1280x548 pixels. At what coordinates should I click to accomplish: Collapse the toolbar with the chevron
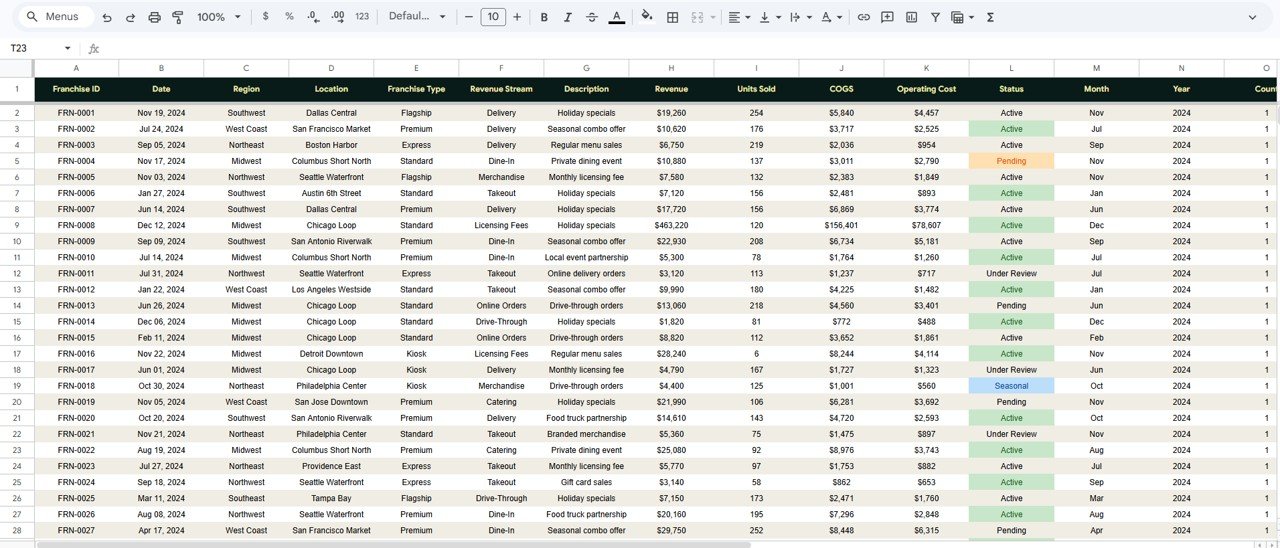1252,17
